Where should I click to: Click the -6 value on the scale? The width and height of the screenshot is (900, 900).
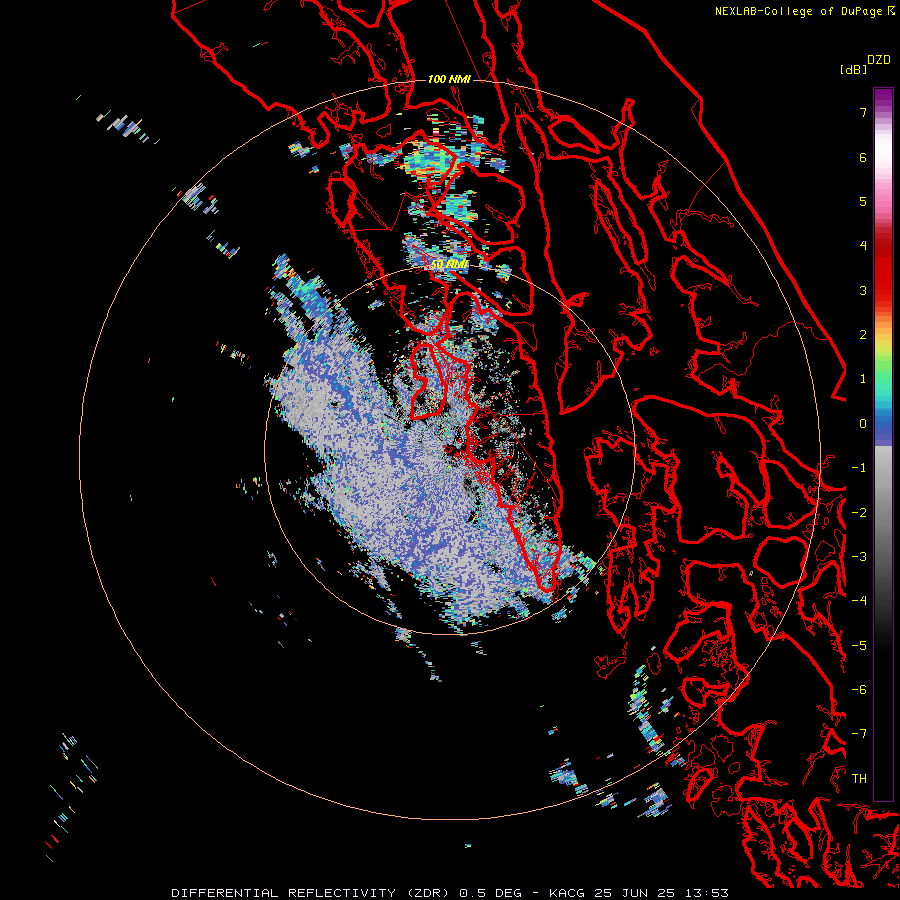(x=859, y=690)
